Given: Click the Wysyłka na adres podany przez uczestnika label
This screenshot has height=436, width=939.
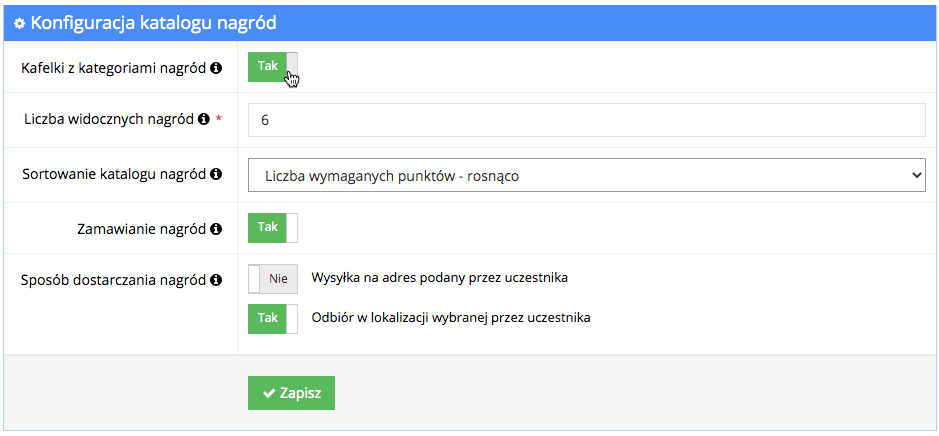Looking at the screenshot, I should click(440, 278).
